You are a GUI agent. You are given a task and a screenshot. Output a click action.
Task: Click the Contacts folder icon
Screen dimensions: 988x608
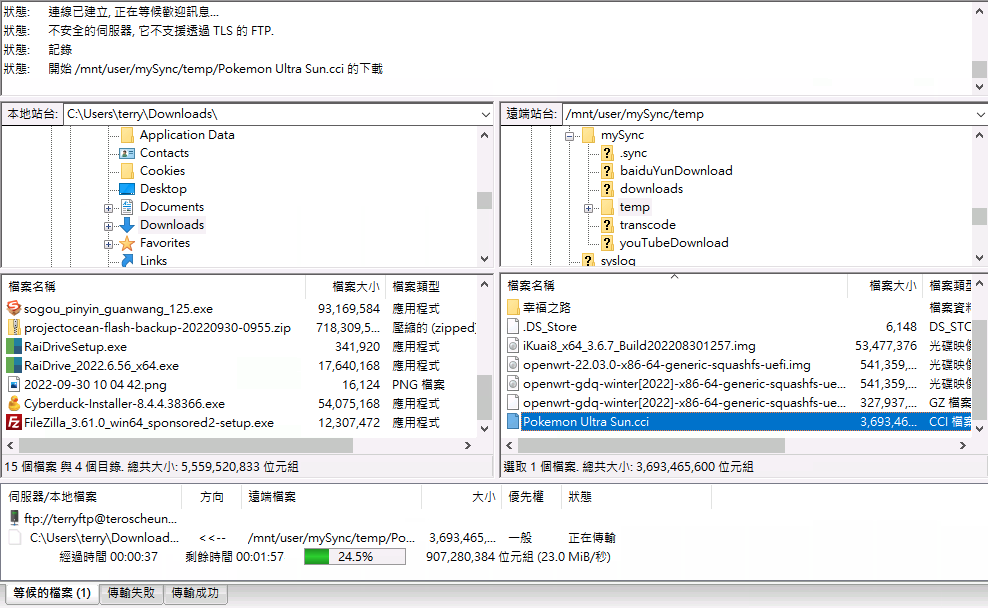pyautogui.click(x=127, y=153)
